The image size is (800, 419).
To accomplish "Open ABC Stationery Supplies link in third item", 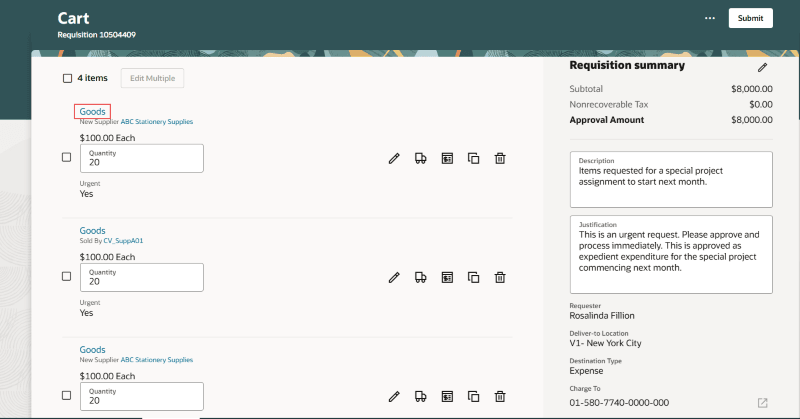I will (157, 360).
